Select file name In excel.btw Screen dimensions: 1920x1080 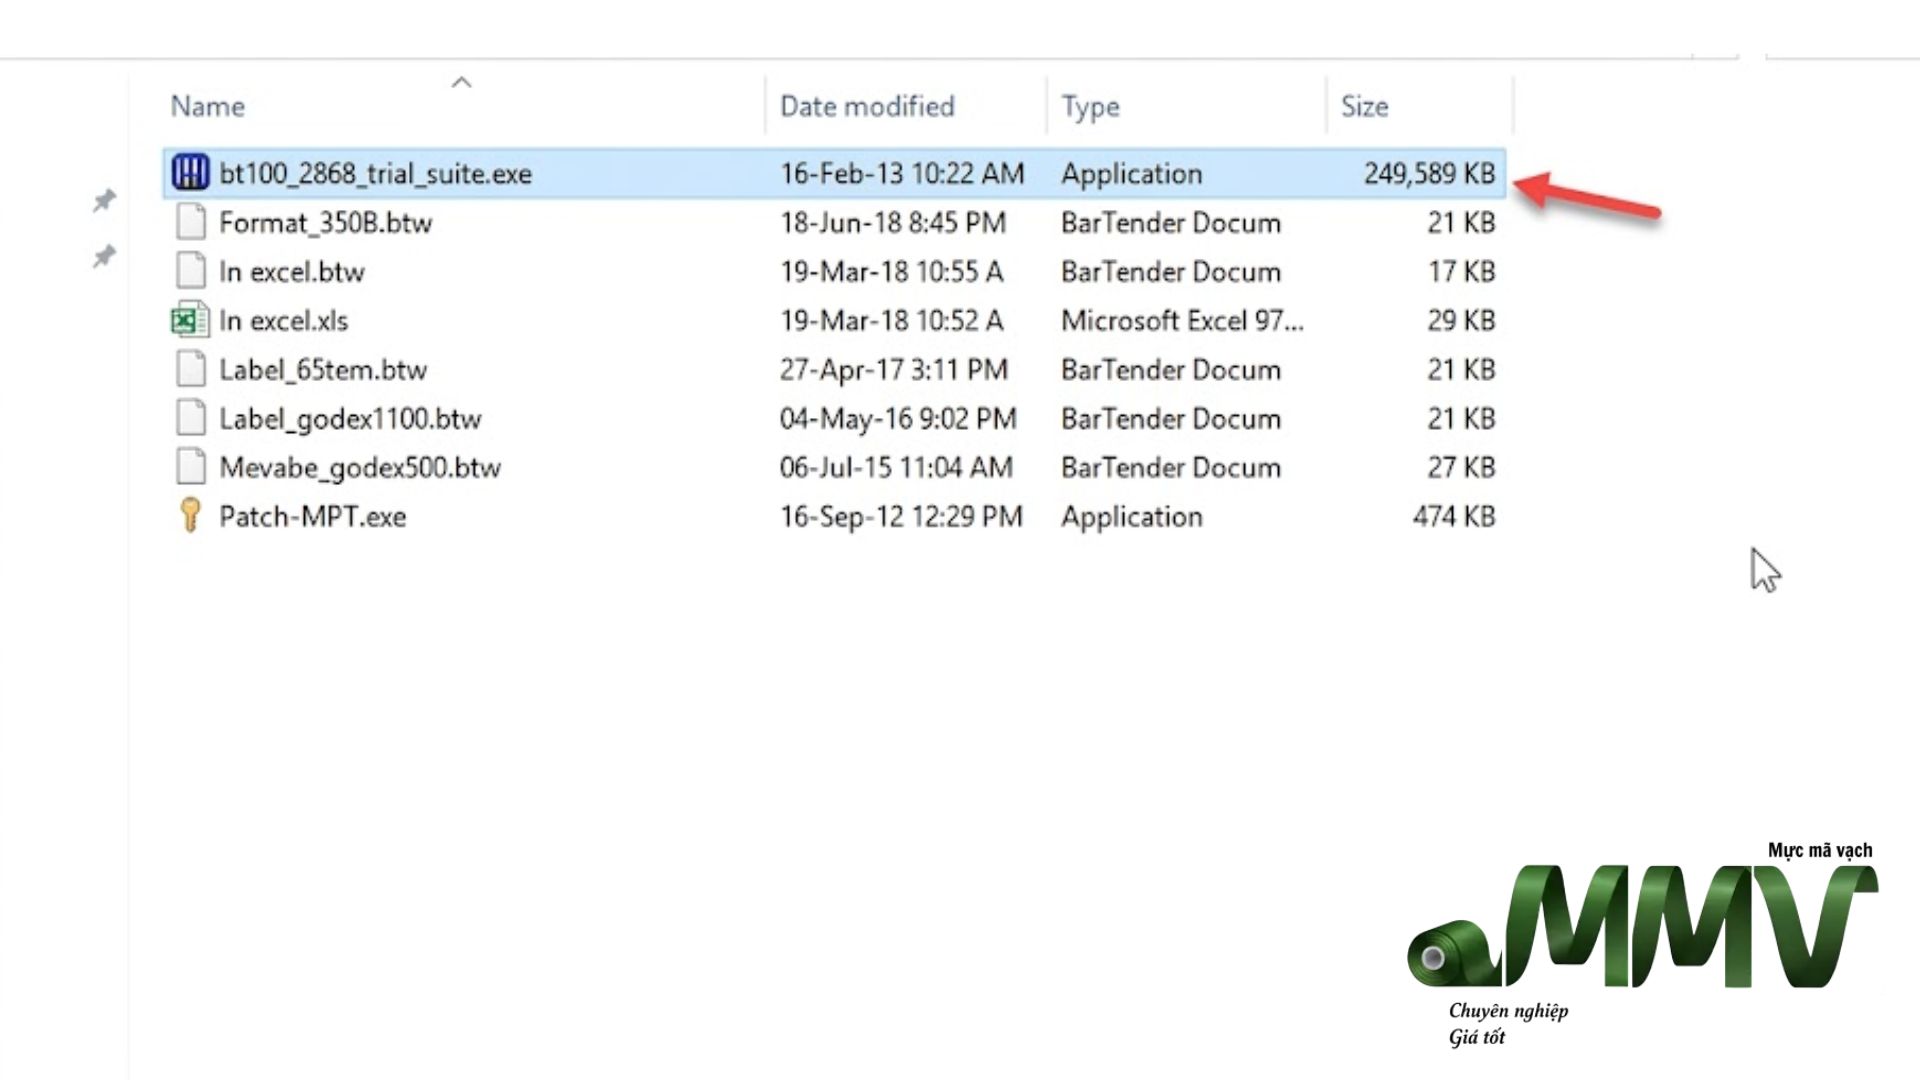(292, 271)
